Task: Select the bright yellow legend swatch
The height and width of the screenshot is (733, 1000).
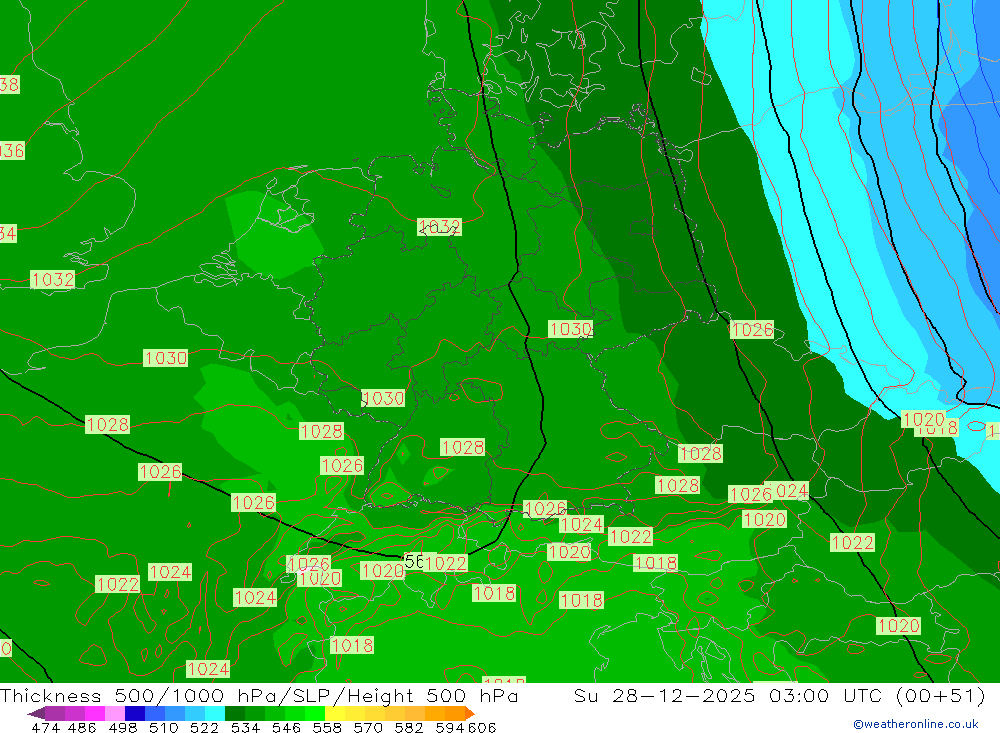Action: pyautogui.click(x=335, y=713)
